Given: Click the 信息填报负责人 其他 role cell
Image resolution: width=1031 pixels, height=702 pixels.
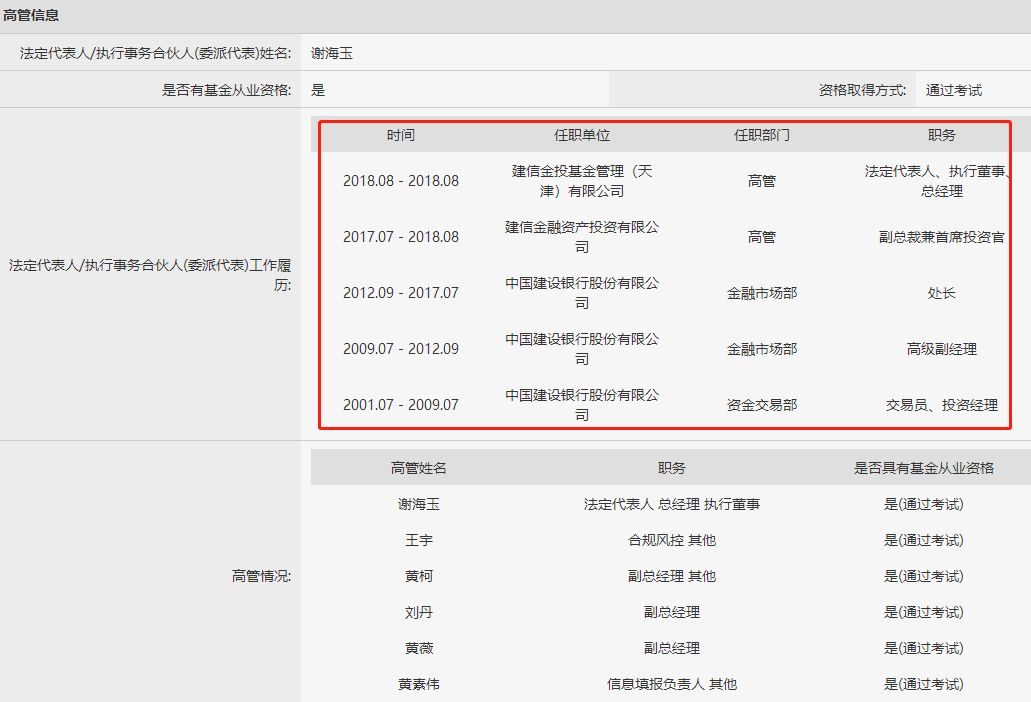Looking at the screenshot, I should [671, 684].
